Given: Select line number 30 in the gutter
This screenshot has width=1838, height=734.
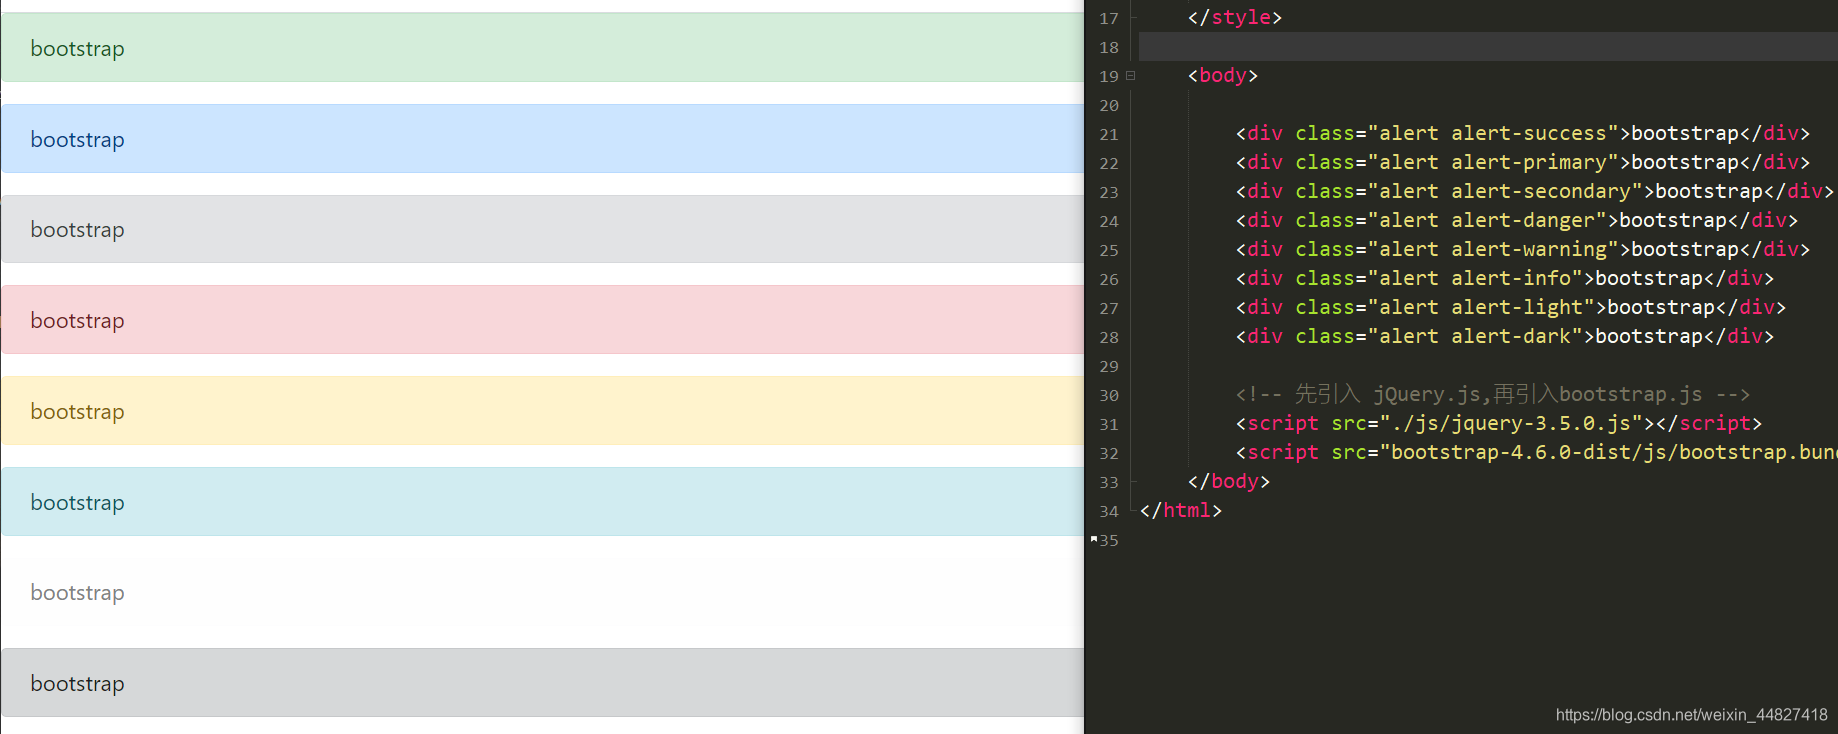Looking at the screenshot, I should [1109, 395].
